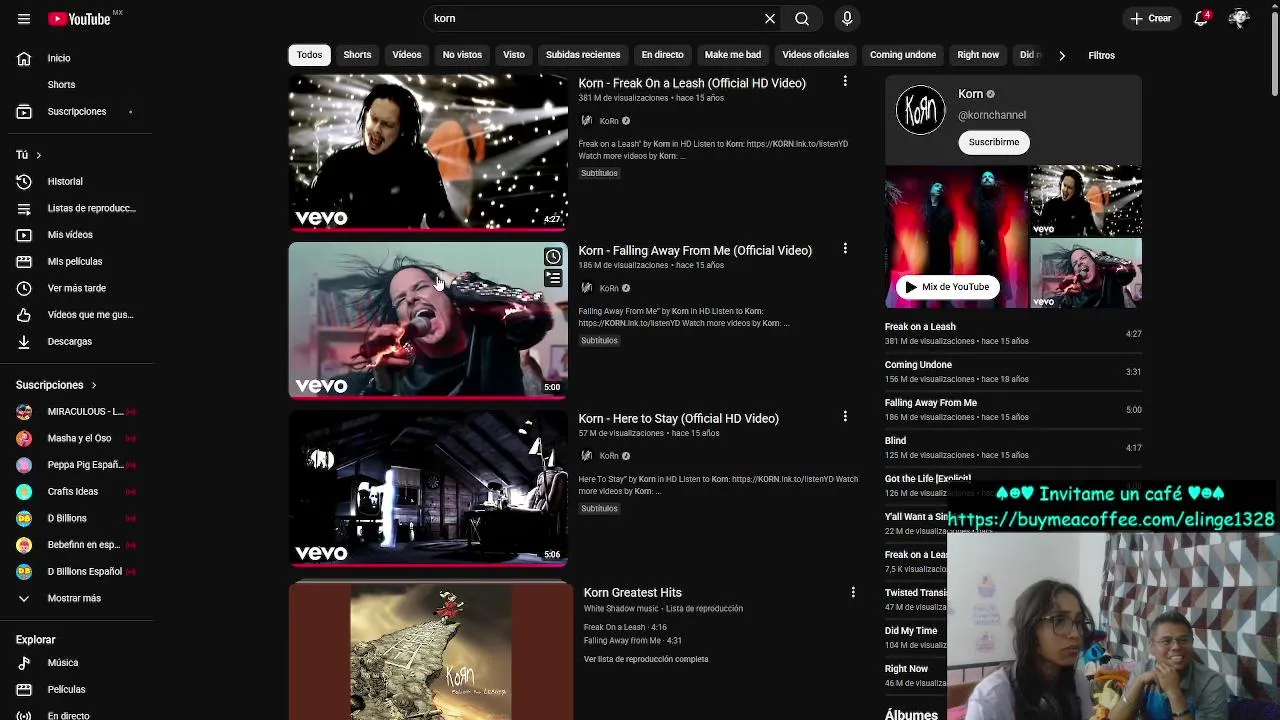Open options menu for Here to Stay
This screenshot has height=720, width=1280.
[845, 416]
